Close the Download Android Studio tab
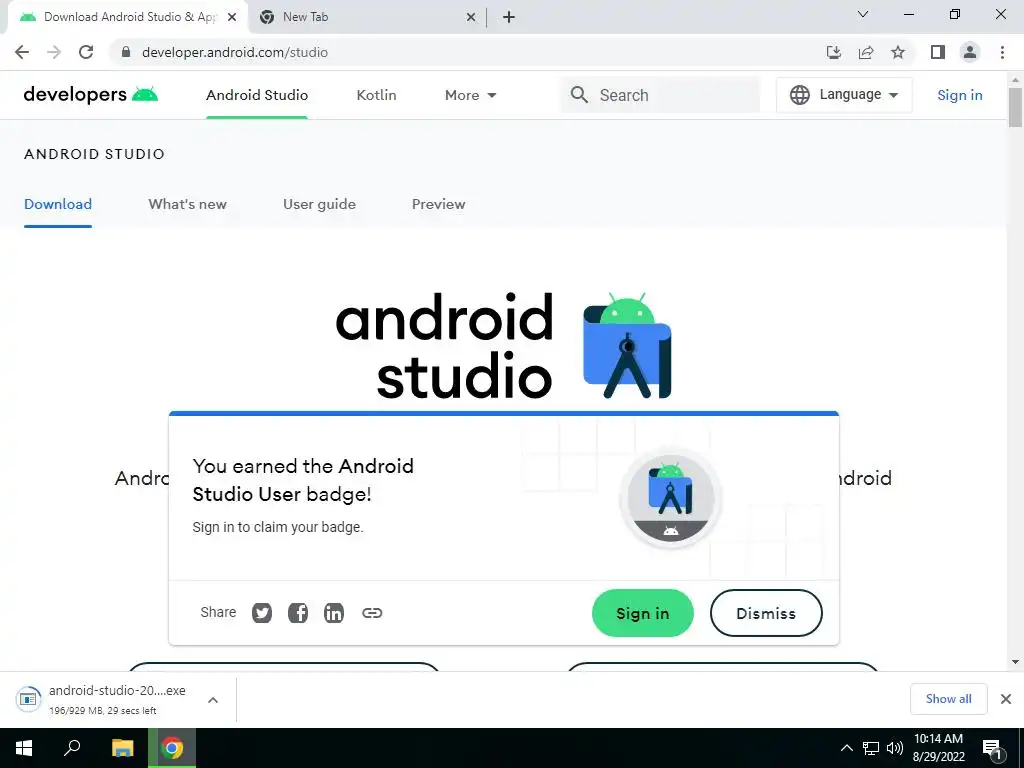The height and width of the screenshot is (768, 1024). 232,17
